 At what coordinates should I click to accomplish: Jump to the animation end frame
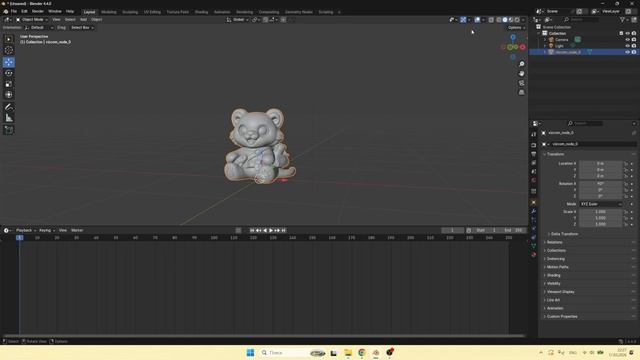284,231
